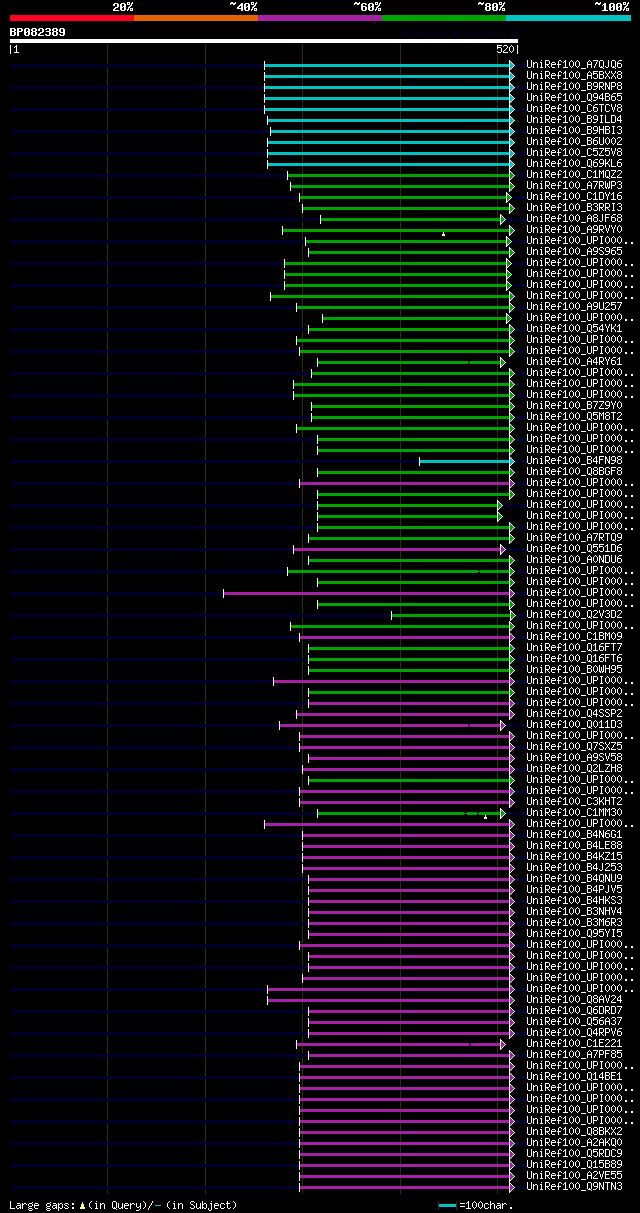The image size is (640, 1213).
Task: Click the cyan ~100% identity legend segment
Action: coord(568,18)
